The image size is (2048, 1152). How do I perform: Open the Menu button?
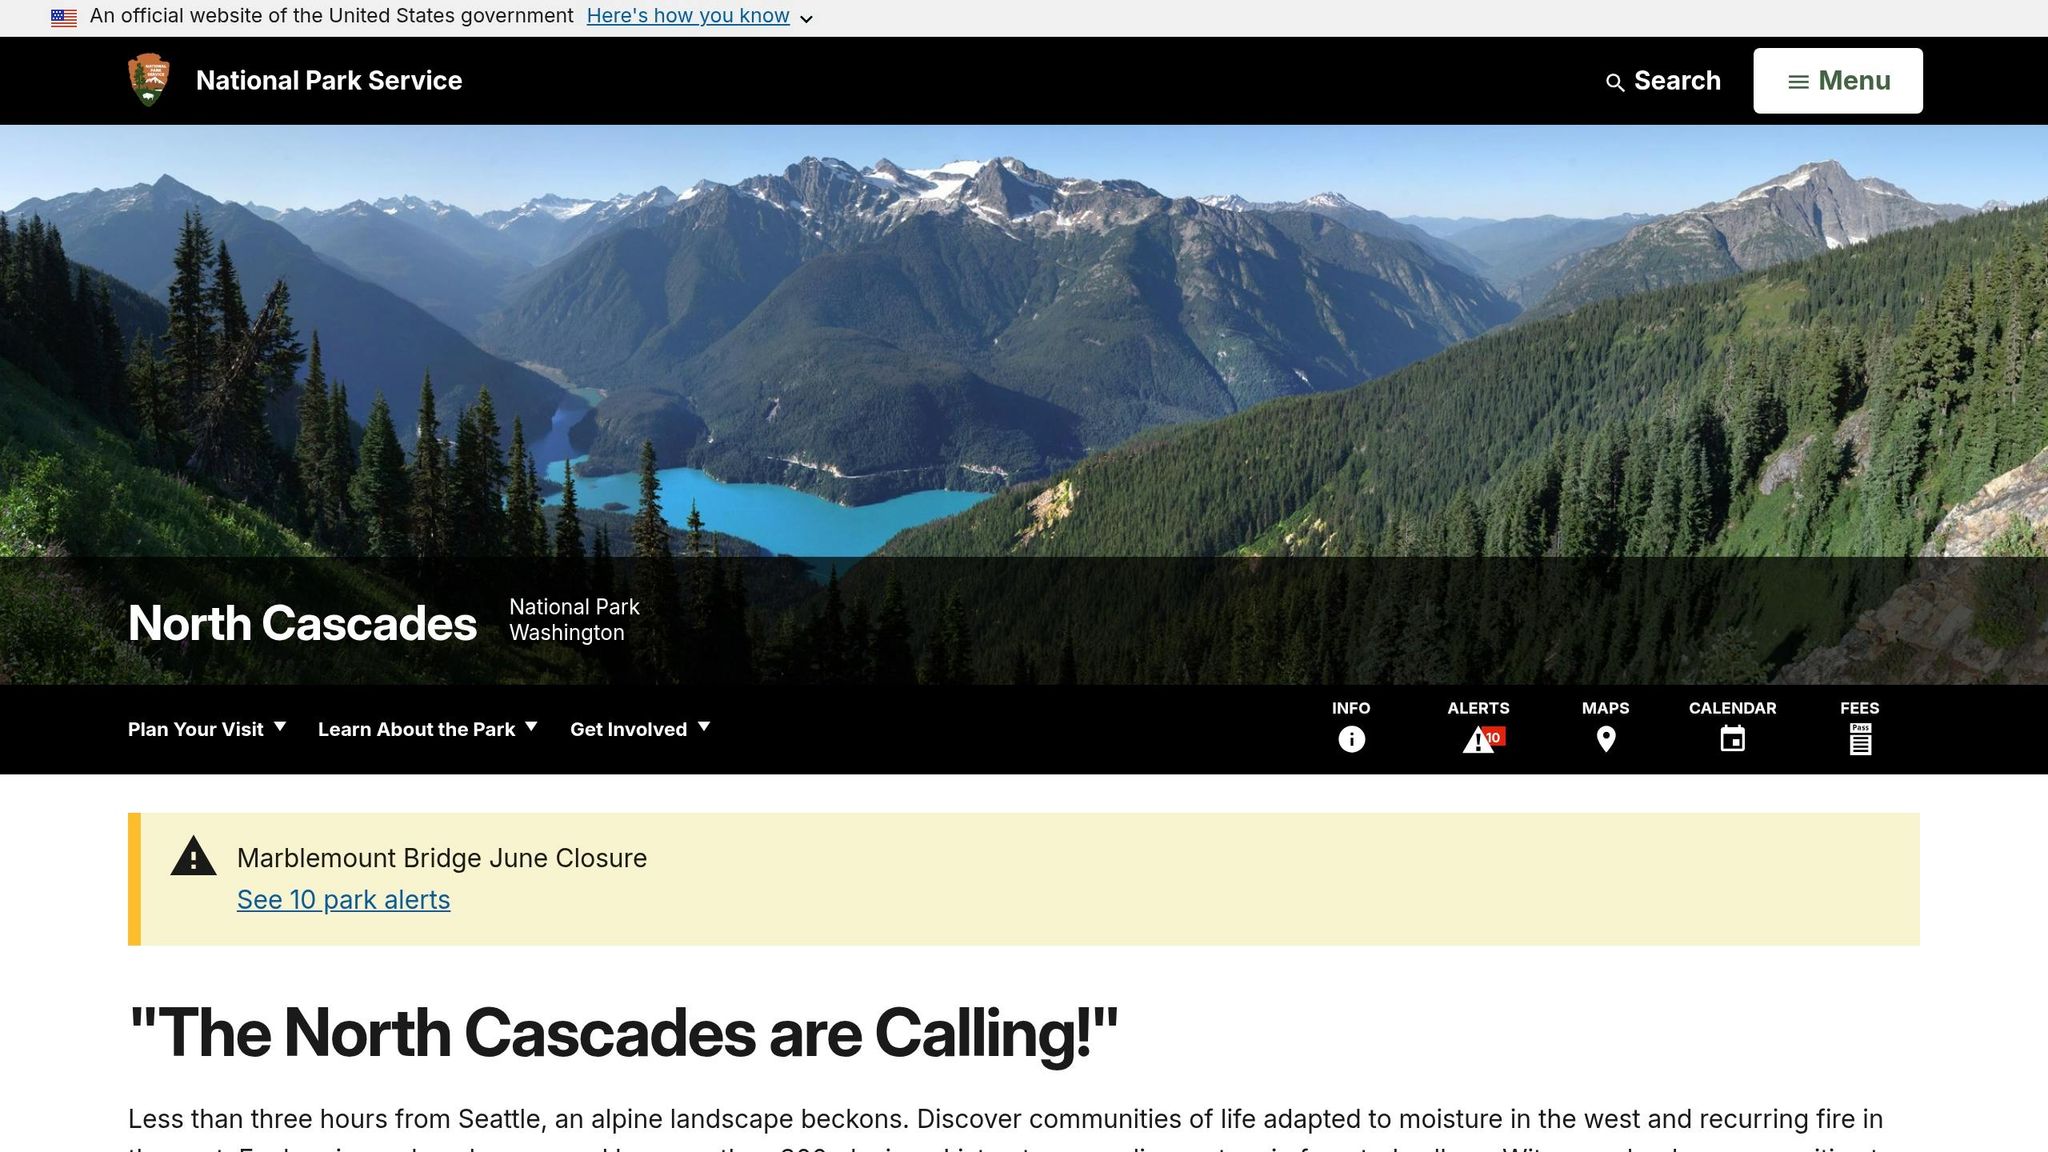(1838, 81)
